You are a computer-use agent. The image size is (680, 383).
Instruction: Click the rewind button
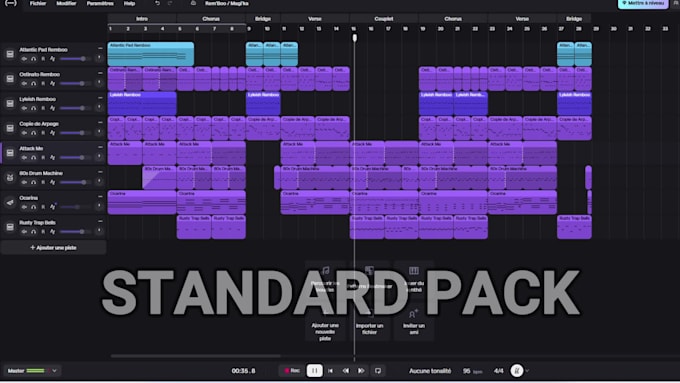click(346, 371)
